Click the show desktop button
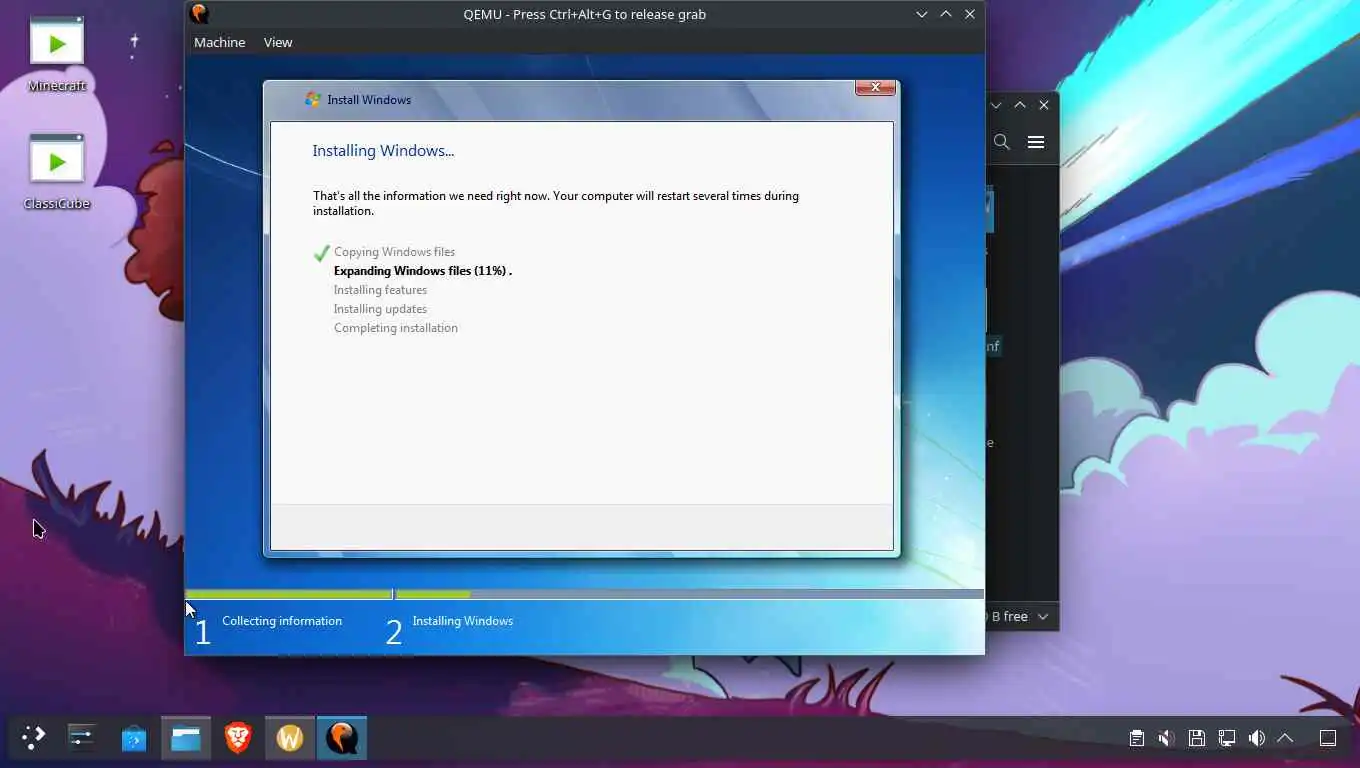Screen dimensions: 1360x768 [1328, 738]
